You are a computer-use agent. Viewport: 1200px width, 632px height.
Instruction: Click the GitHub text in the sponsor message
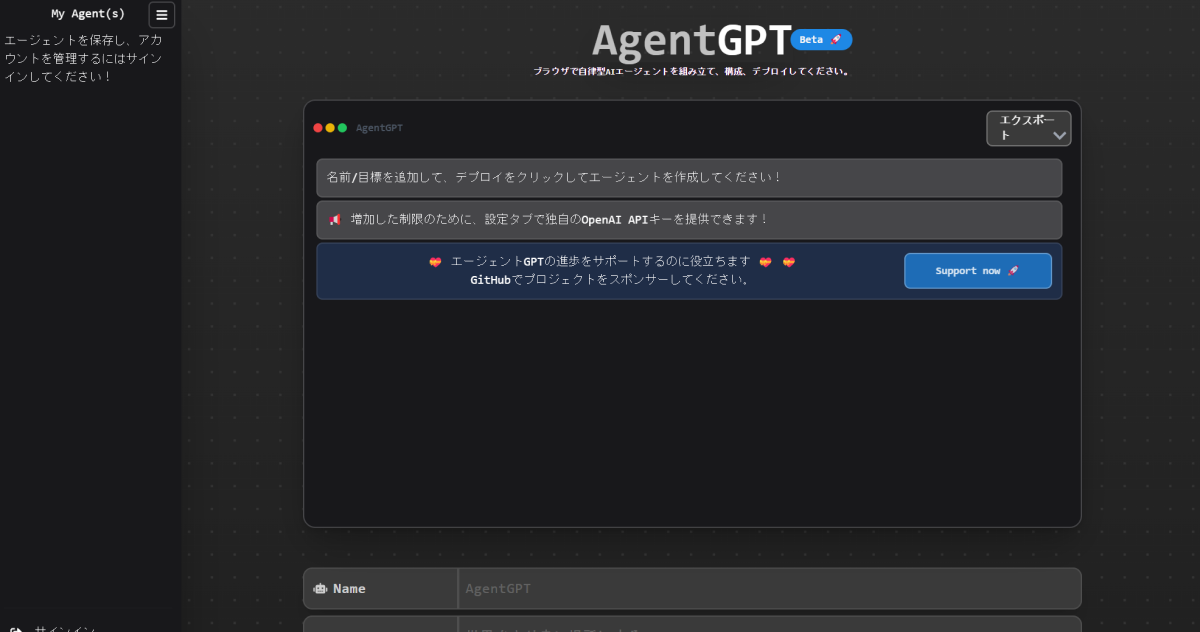tap(488, 280)
